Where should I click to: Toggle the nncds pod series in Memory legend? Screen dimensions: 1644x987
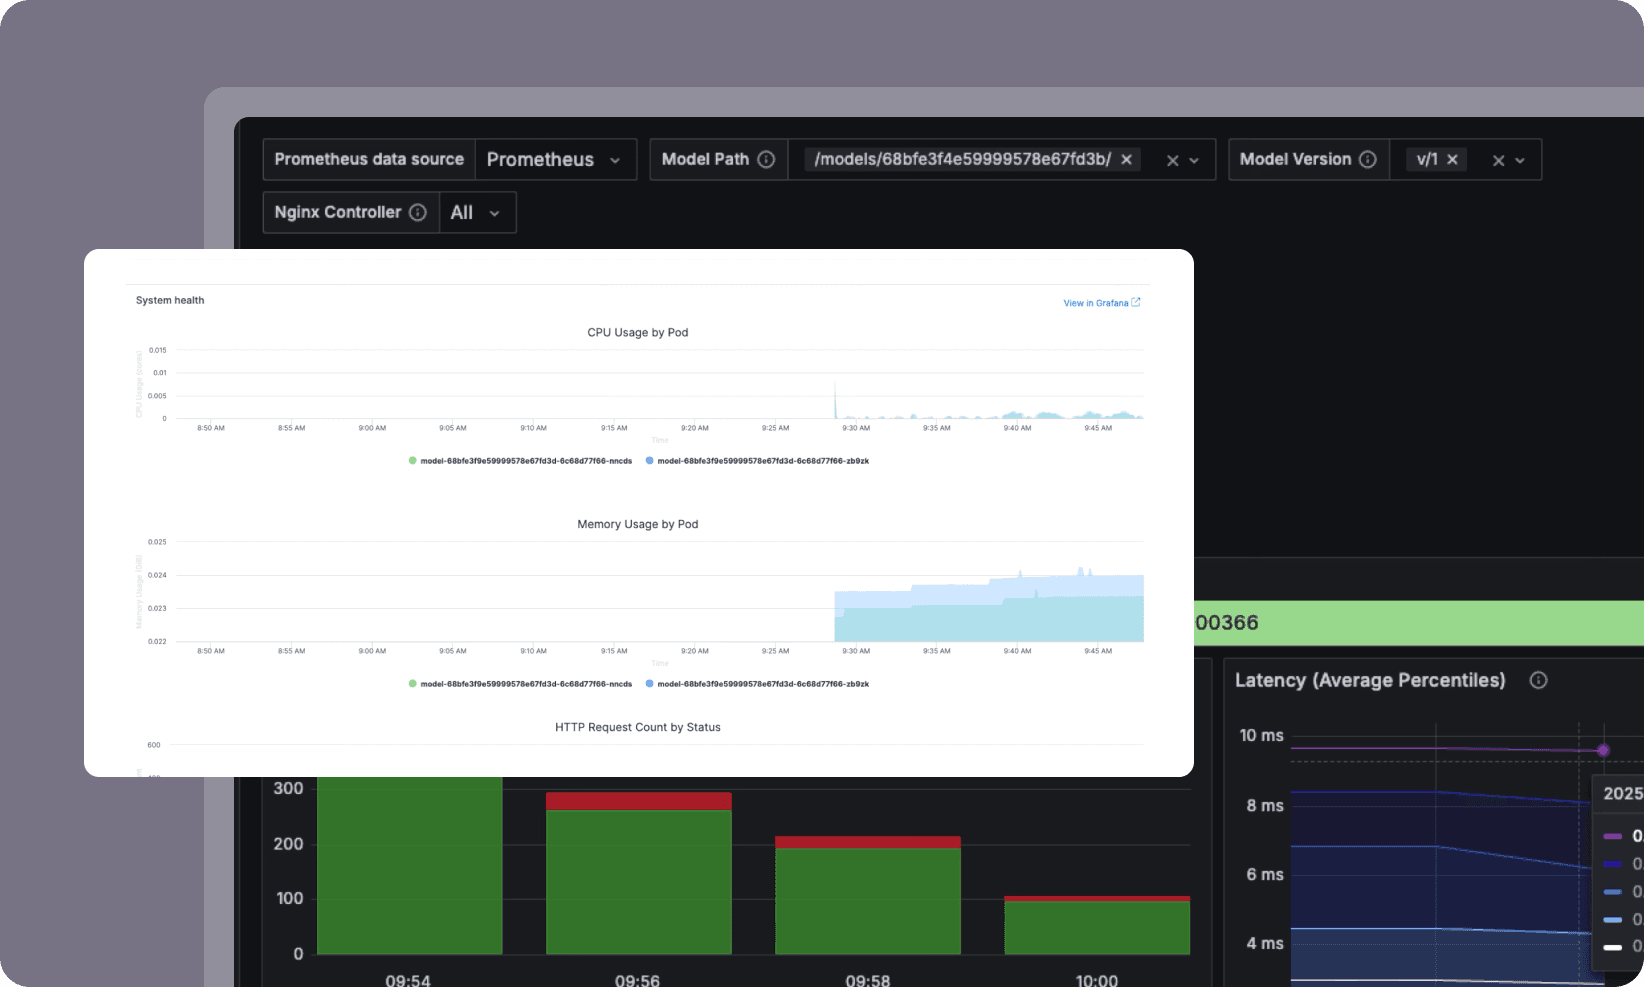(x=520, y=684)
